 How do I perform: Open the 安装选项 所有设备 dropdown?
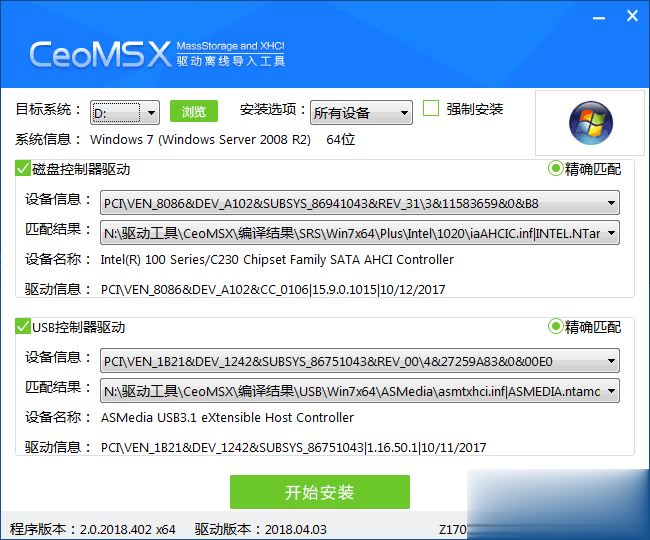(x=361, y=112)
